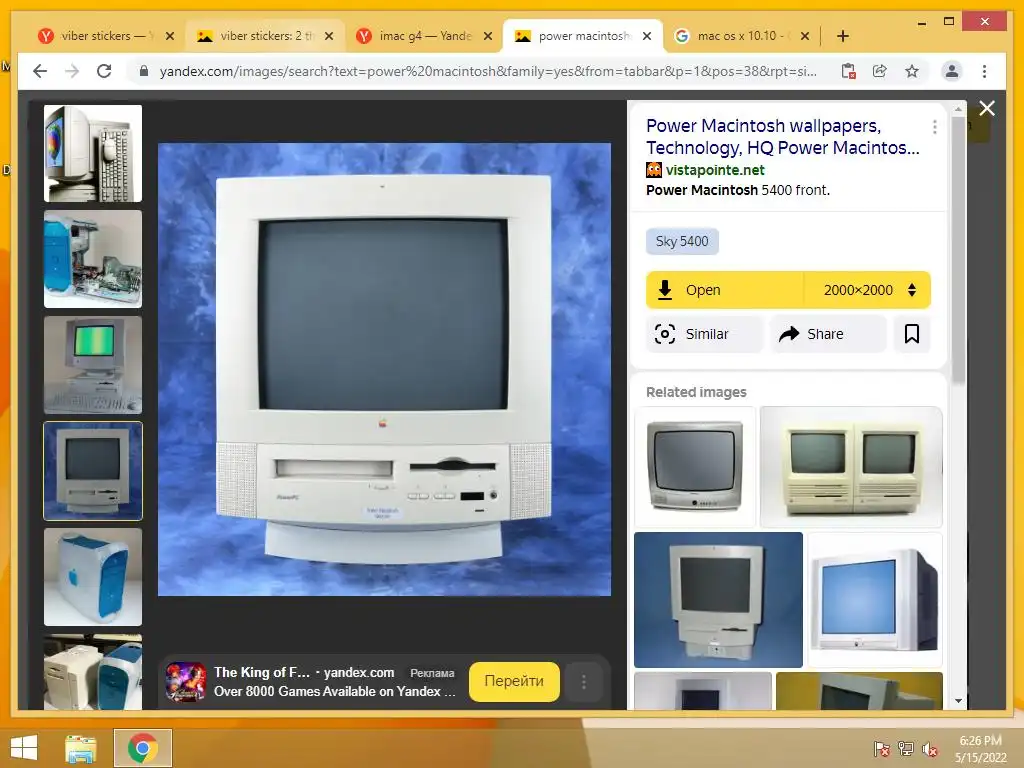
Task: Open the share page icon in toolbar
Action: click(x=880, y=71)
